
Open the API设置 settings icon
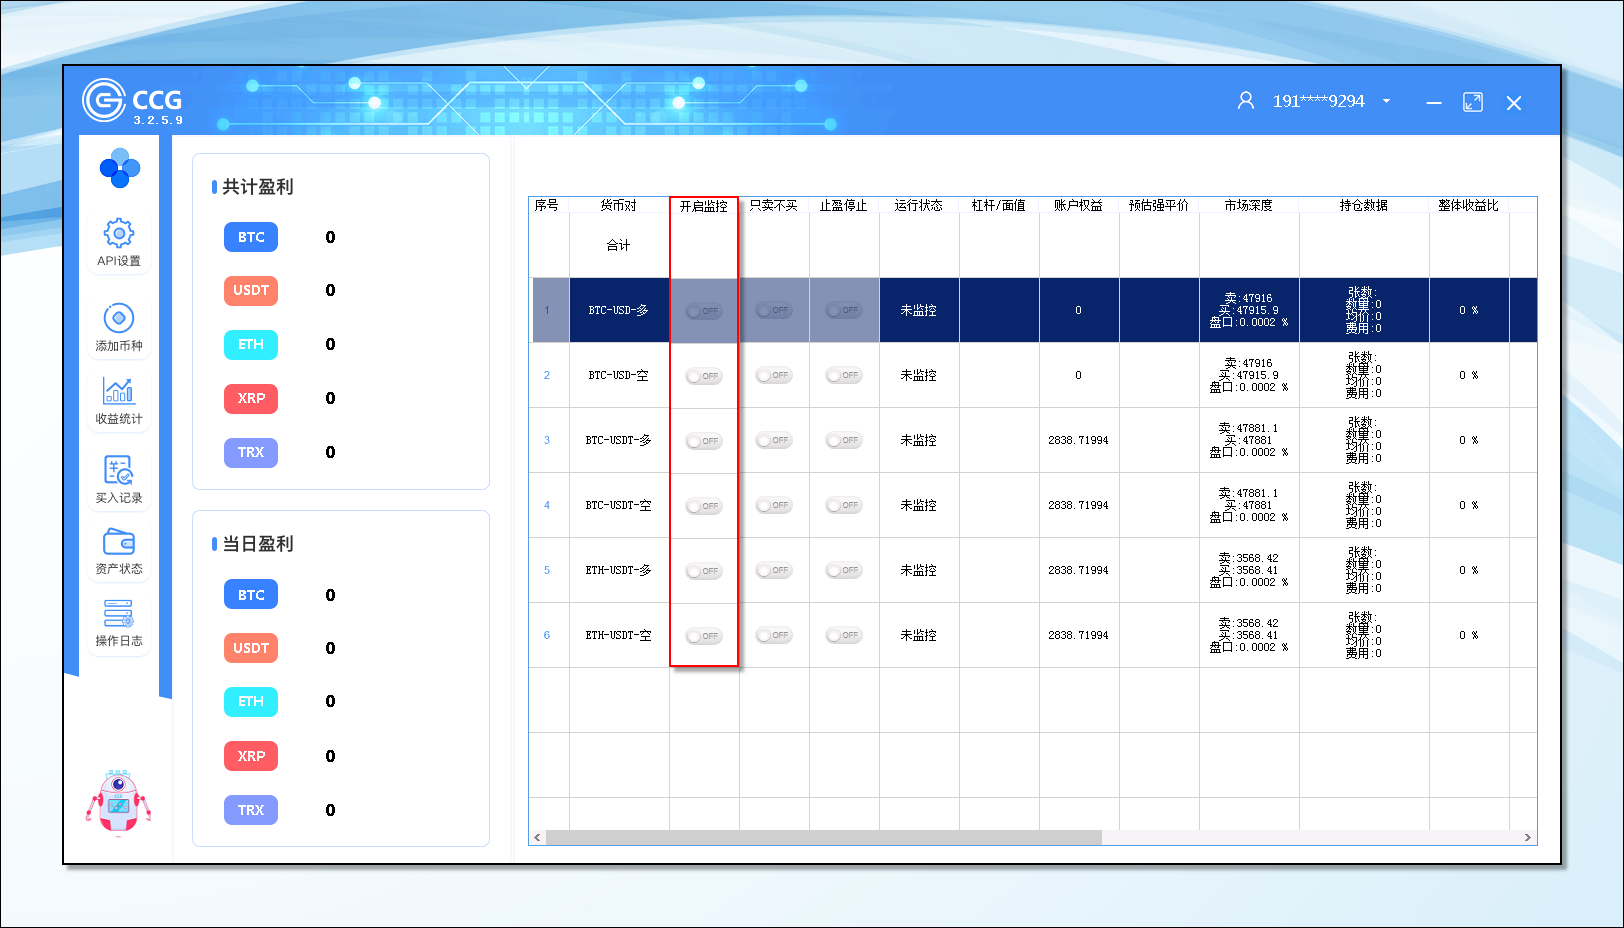(x=118, y=234)
